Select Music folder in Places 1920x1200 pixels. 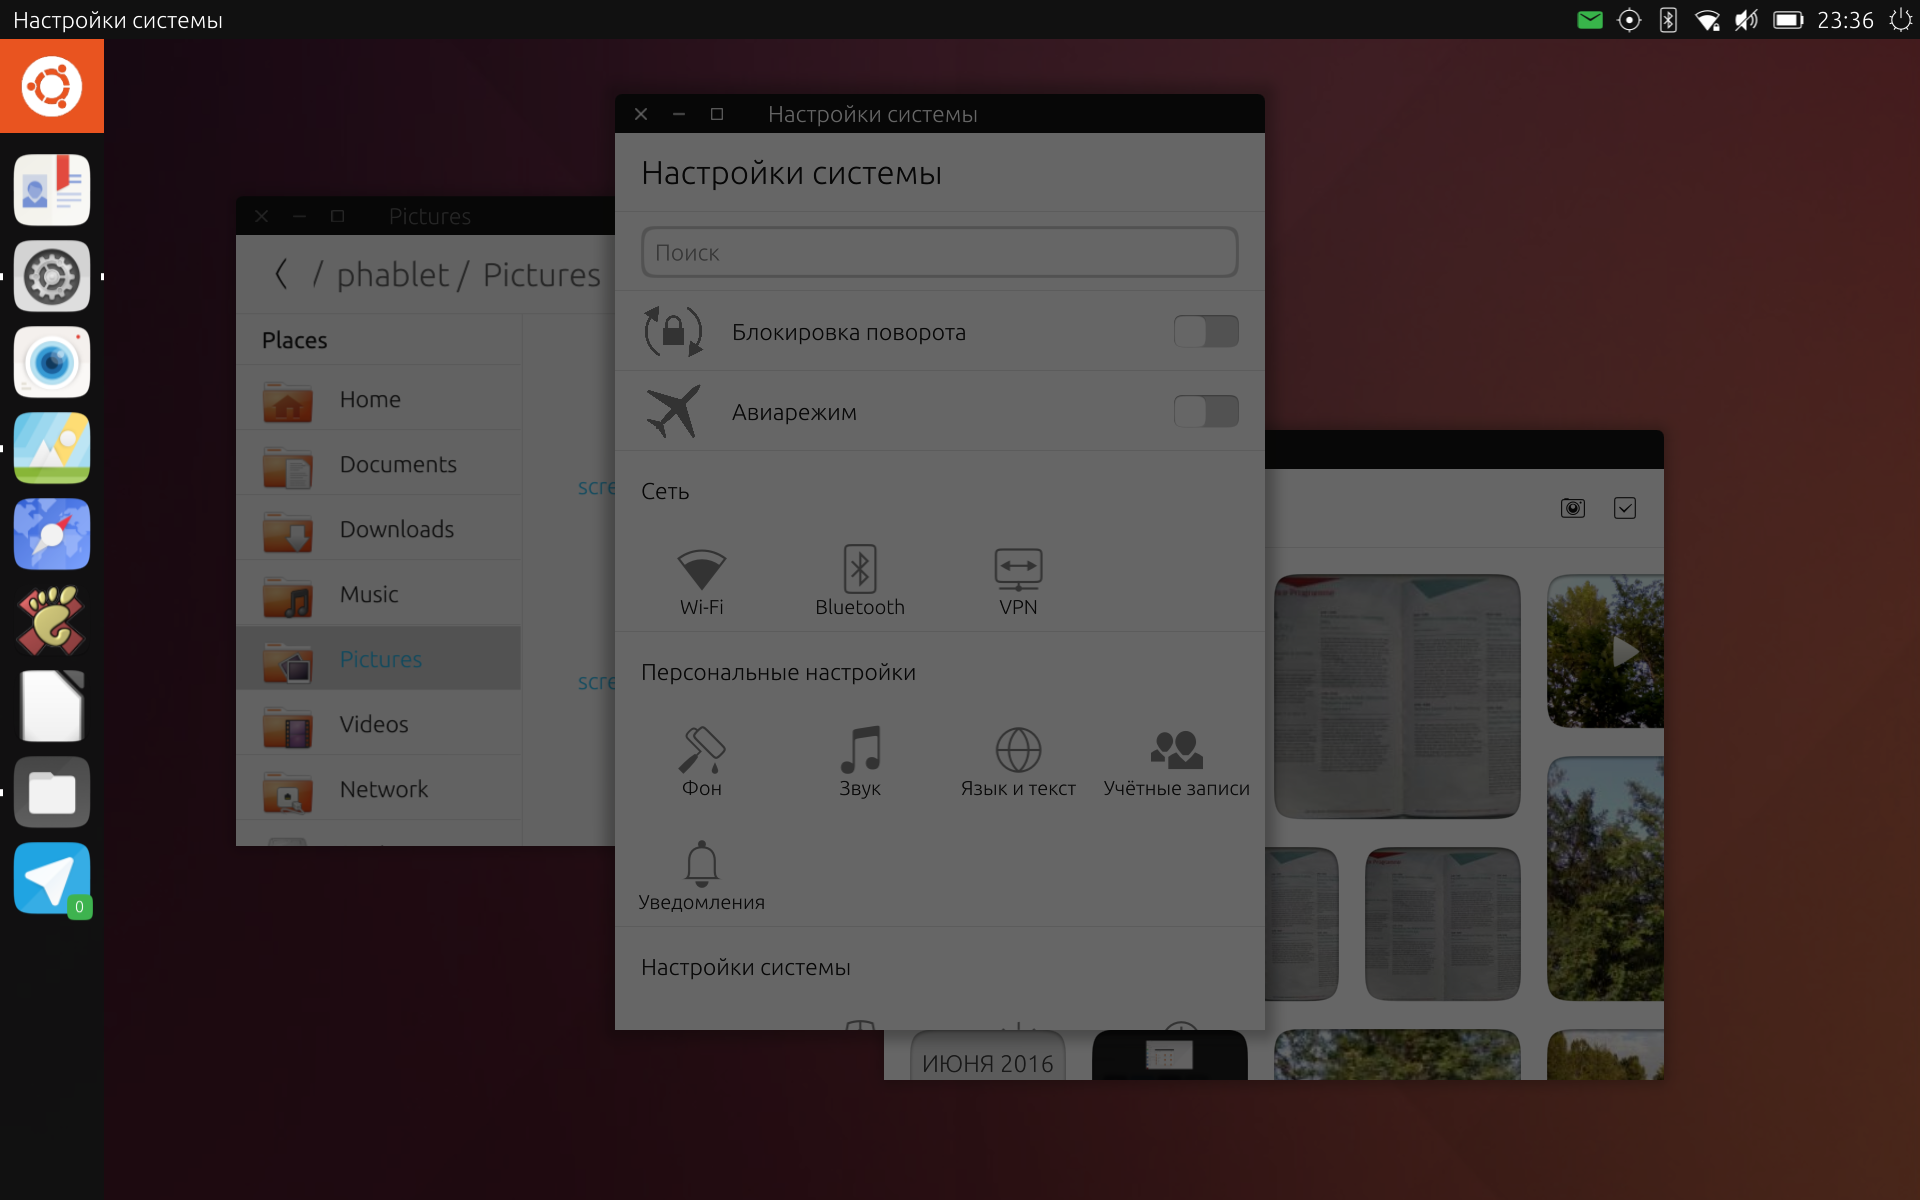[x=369, y=594]
